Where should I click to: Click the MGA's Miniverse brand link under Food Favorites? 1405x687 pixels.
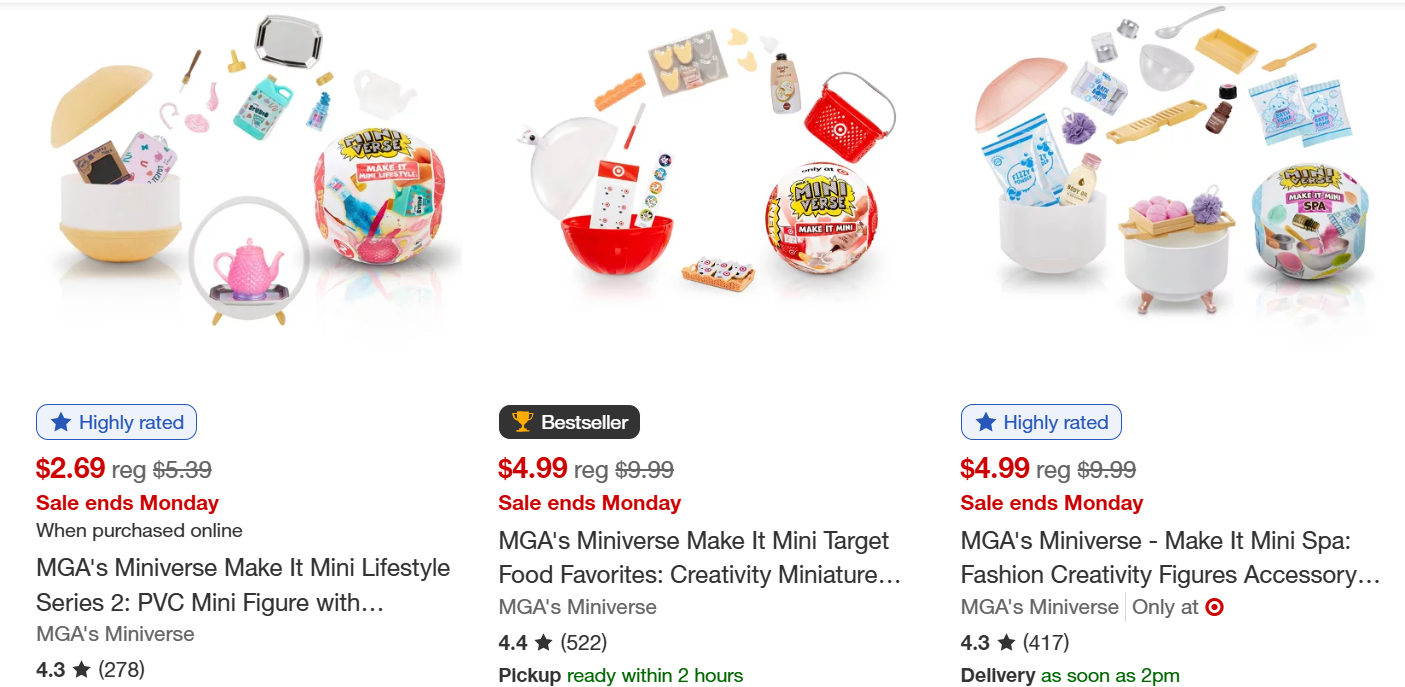coord(577,607)
